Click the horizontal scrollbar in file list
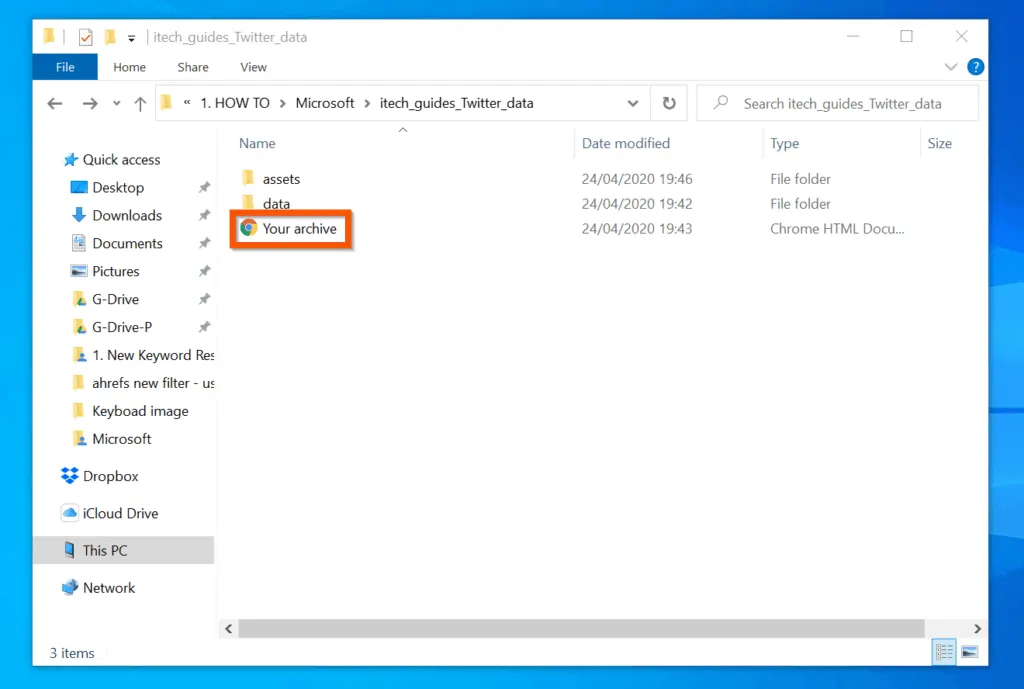 [580, 628]
